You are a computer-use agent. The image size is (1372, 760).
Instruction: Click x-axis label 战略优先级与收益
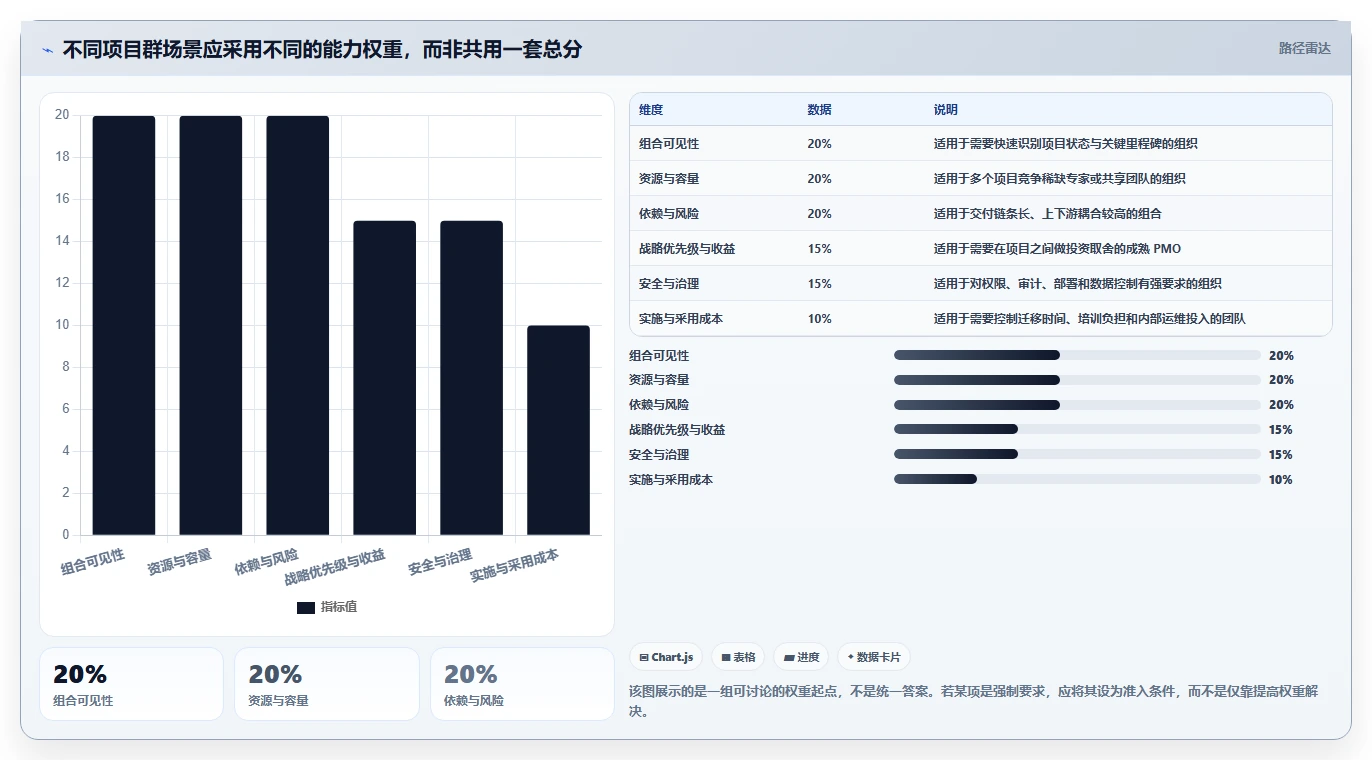335,567
